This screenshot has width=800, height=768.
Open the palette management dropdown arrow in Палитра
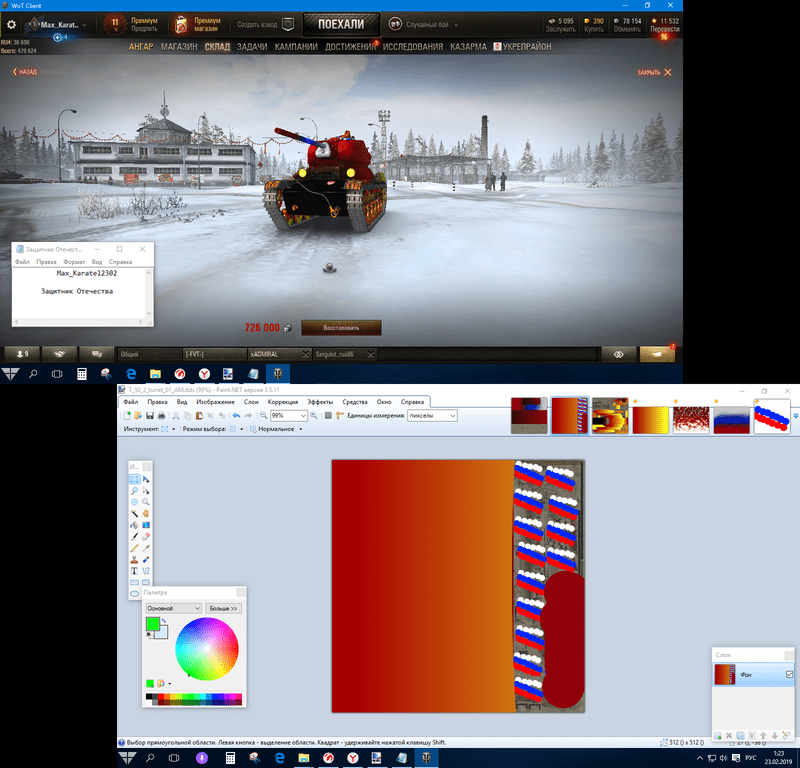pyautogui.click(x=169, y=683)
